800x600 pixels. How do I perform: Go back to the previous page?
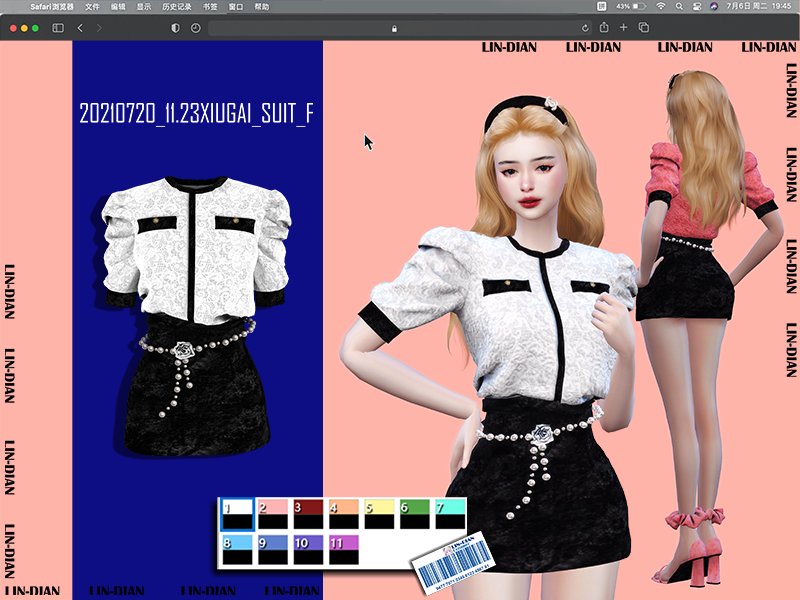point(80,28)
